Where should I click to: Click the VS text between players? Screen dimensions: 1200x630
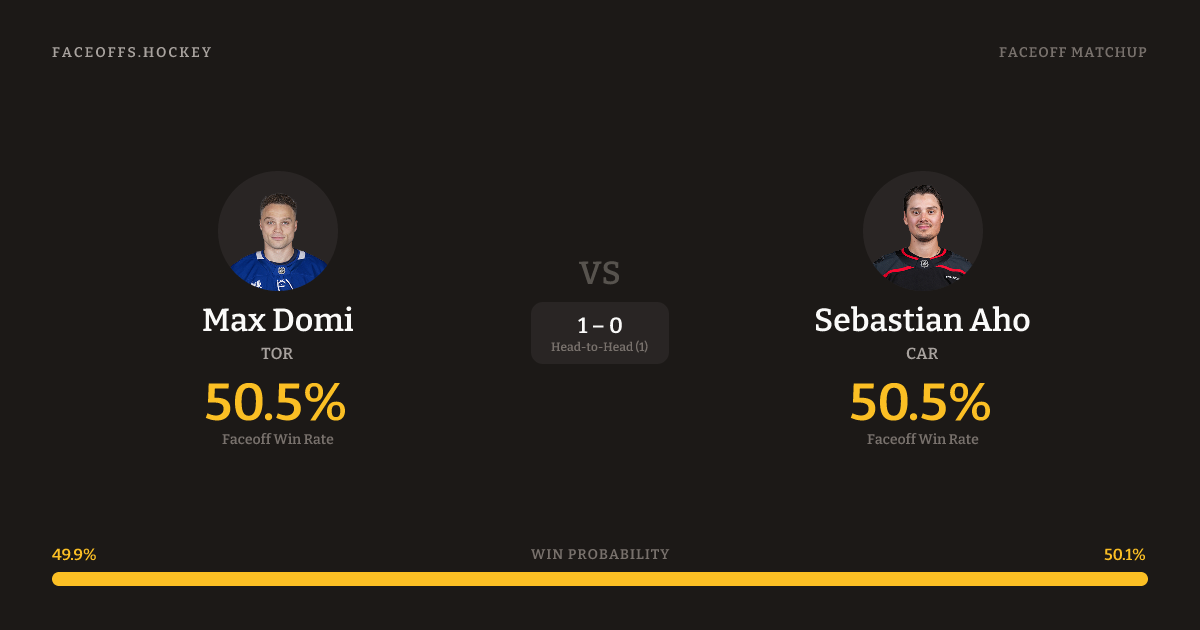pos(600,272)
